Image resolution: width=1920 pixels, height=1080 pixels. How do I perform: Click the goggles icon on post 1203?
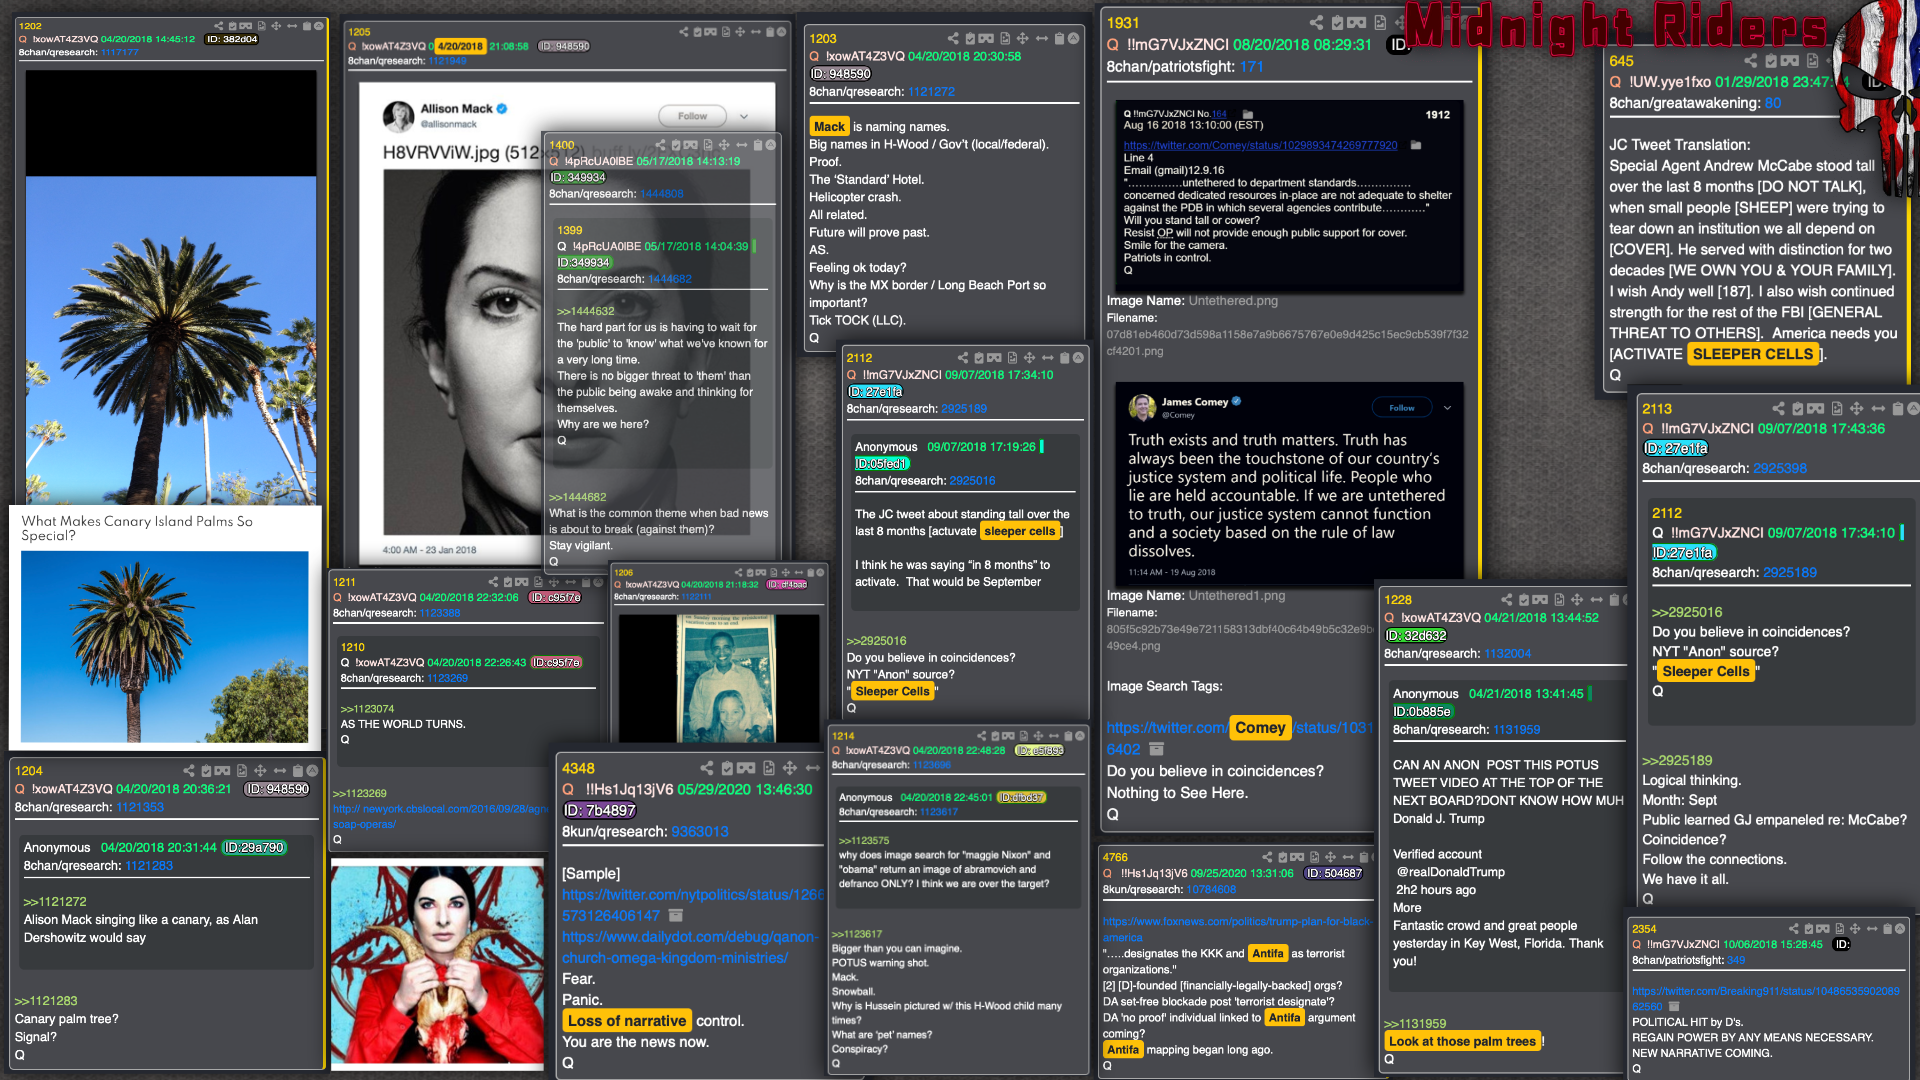[x=987, y=38]
